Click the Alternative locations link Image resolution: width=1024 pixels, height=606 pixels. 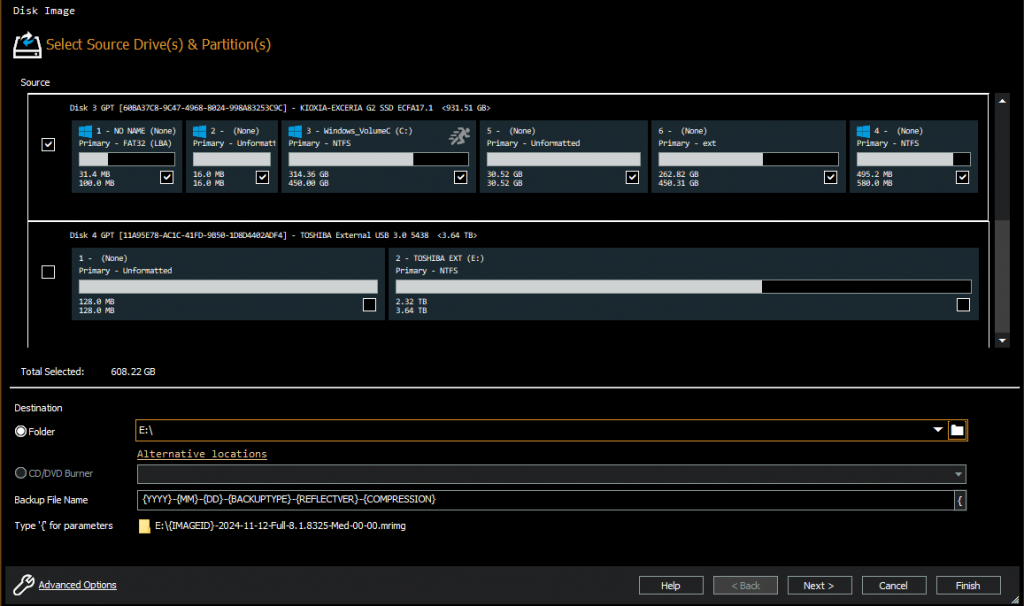(202, 454)
